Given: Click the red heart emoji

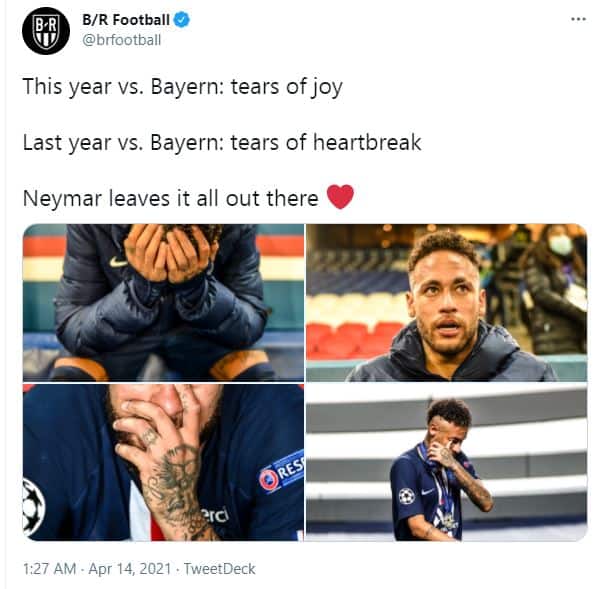Looking at the screenshot, I should [340, 197].
